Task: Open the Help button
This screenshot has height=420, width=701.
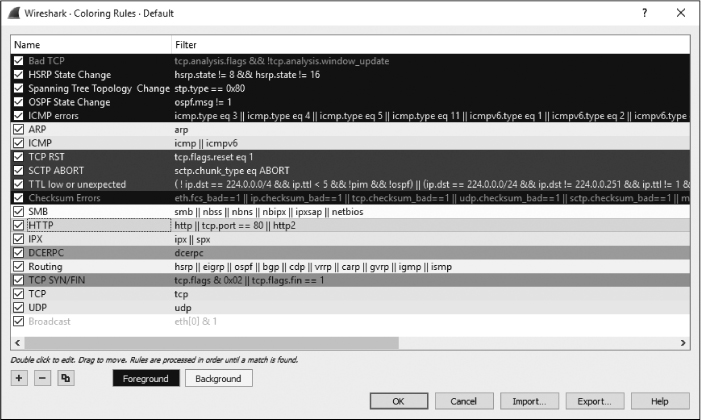Action: click(x=660, y=401)
